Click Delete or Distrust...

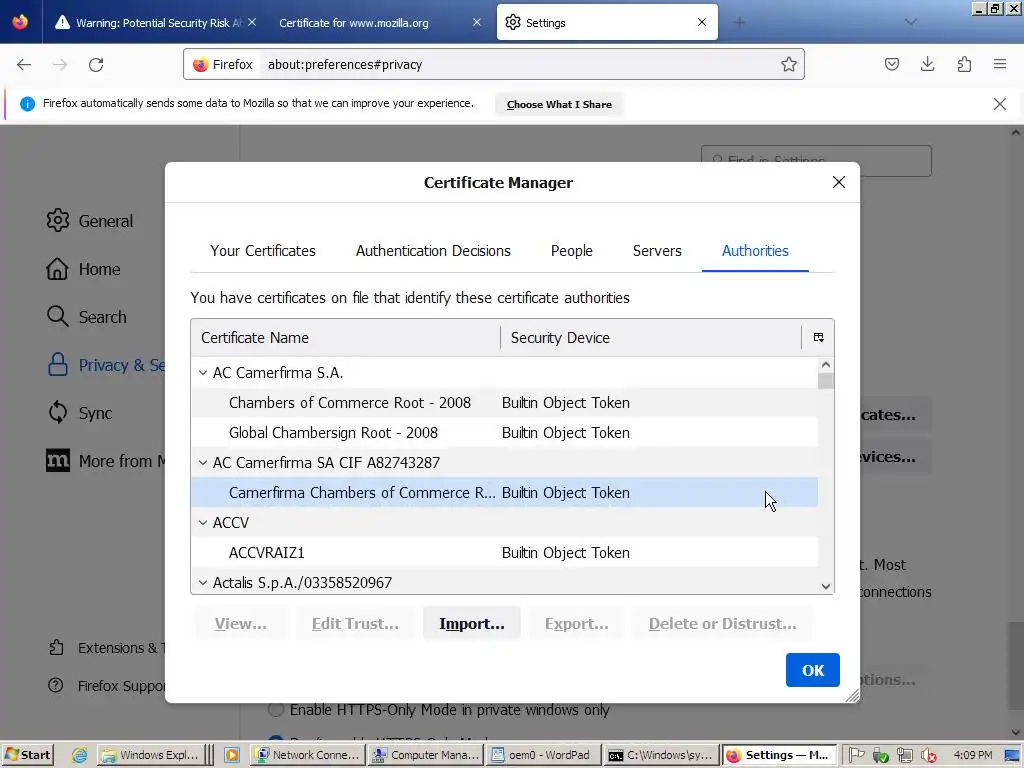pyautogui.click(x=722, y=624)
